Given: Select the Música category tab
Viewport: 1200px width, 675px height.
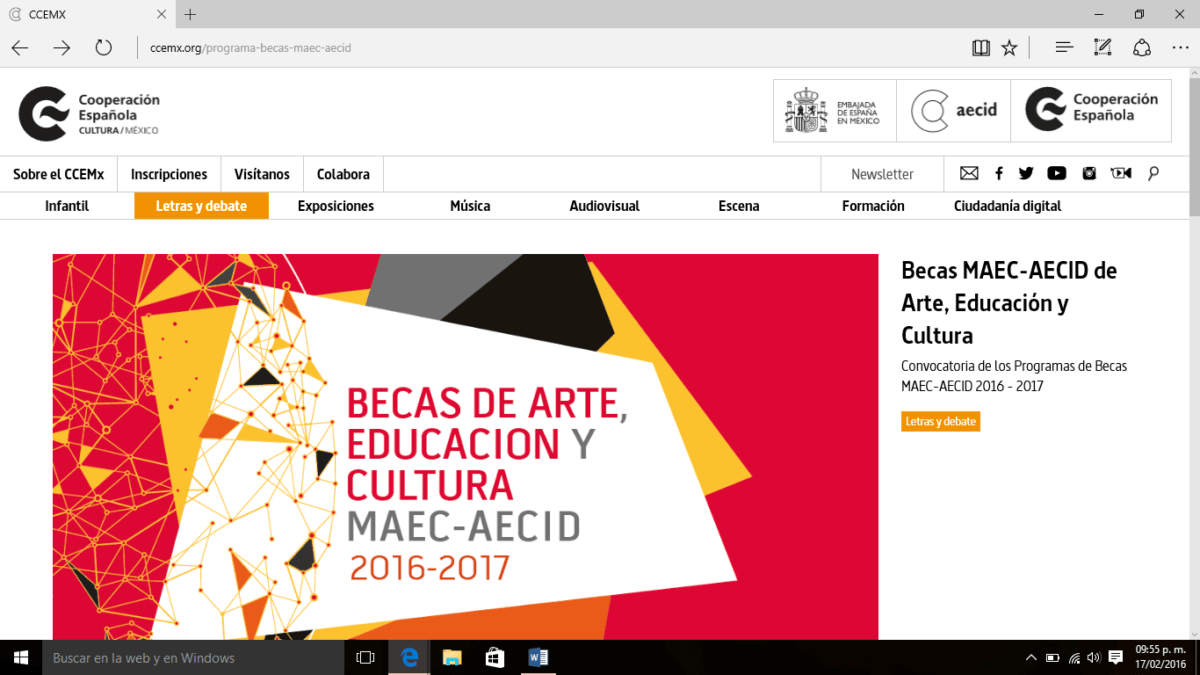Looking at the screenshot, I should [x=470, y=206].
